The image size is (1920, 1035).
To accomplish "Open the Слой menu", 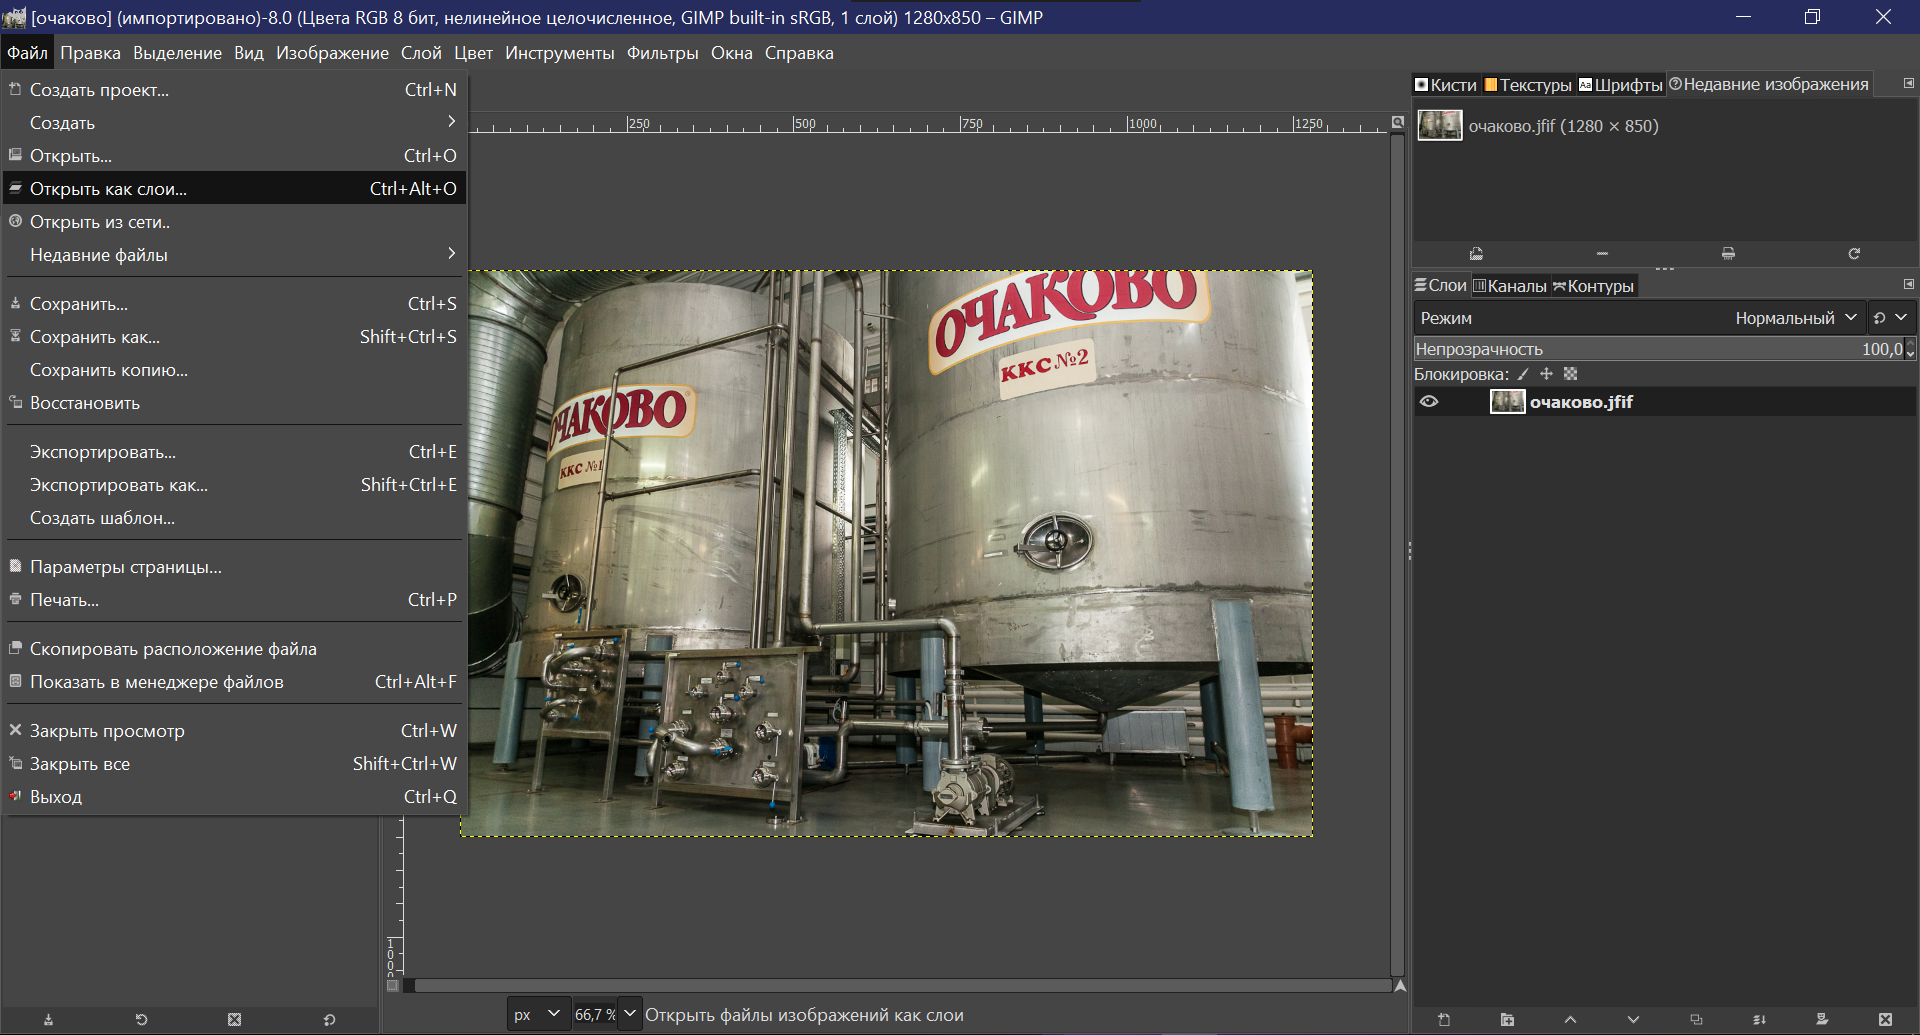I will [x=421, y=53].
